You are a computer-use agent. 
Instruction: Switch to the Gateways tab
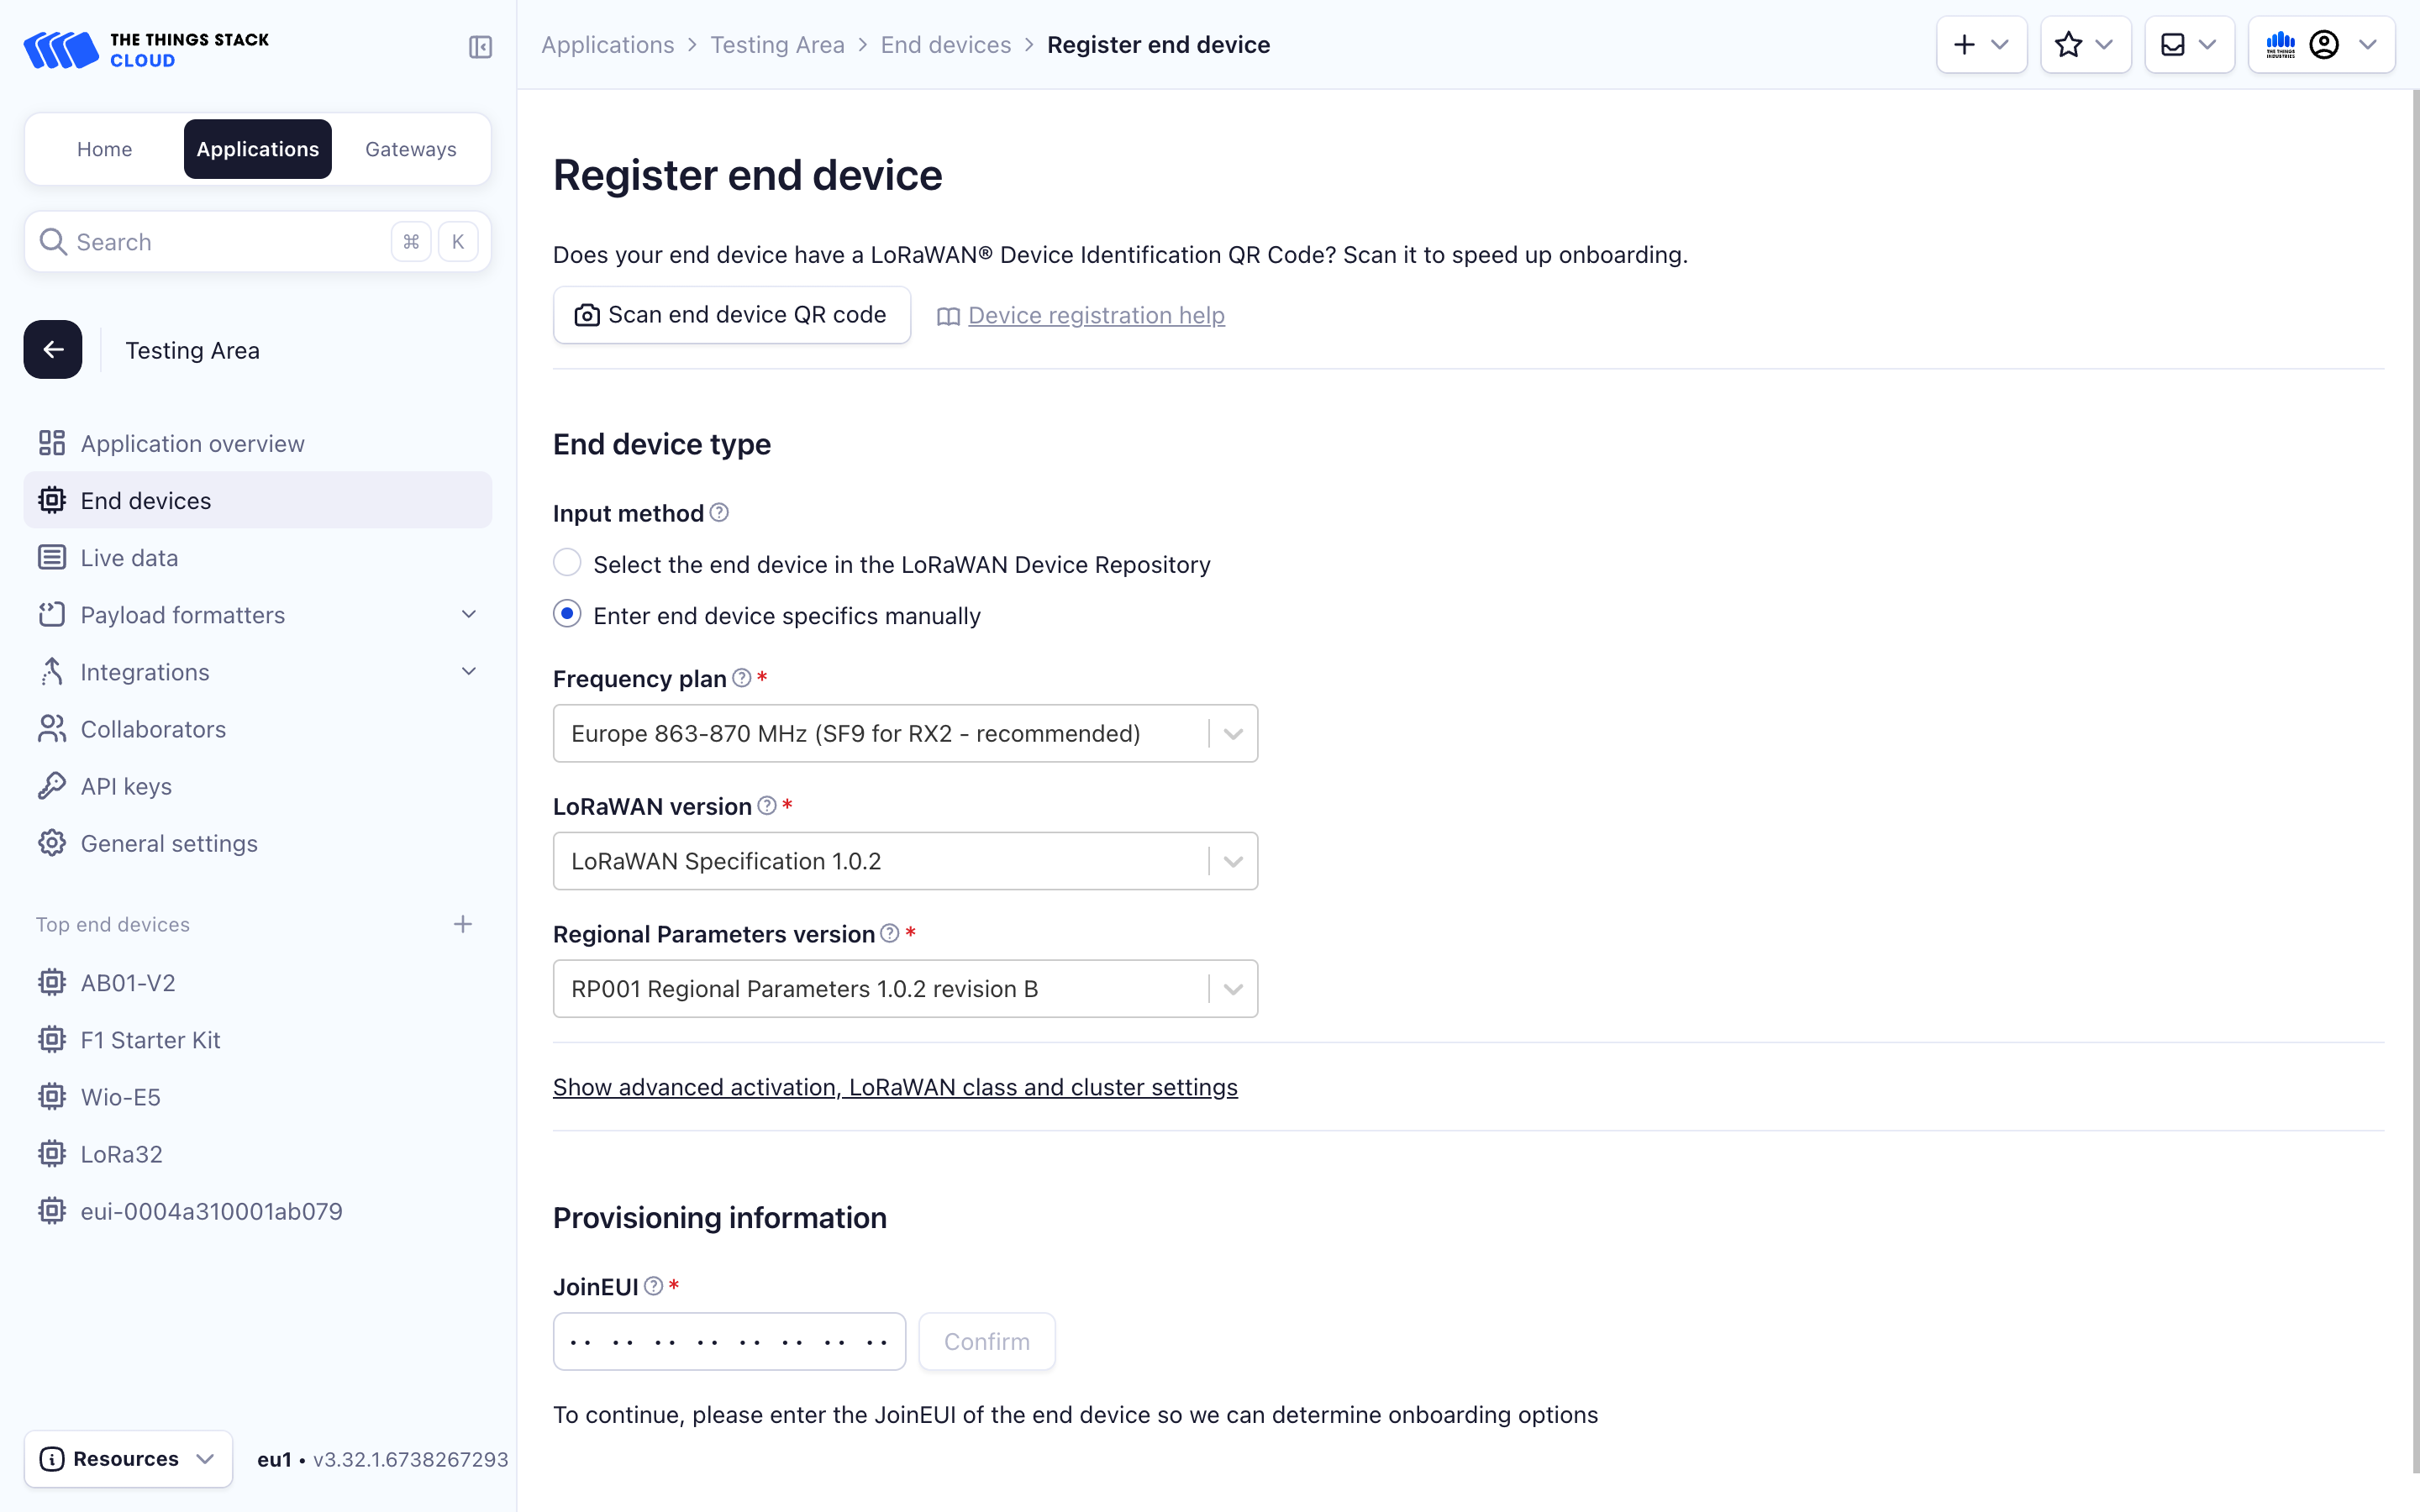point(410,149)
